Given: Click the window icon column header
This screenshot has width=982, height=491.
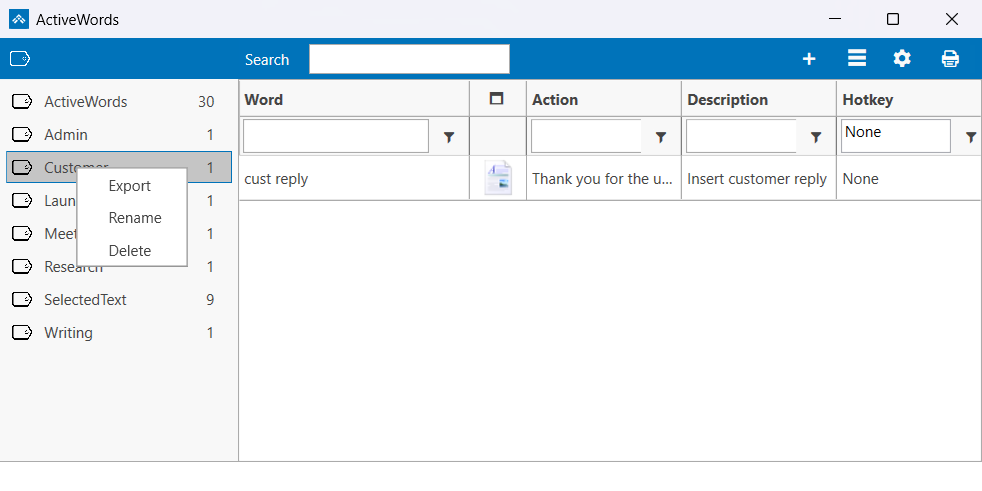Looking at the screenshot, I should (x=497, y=98).
